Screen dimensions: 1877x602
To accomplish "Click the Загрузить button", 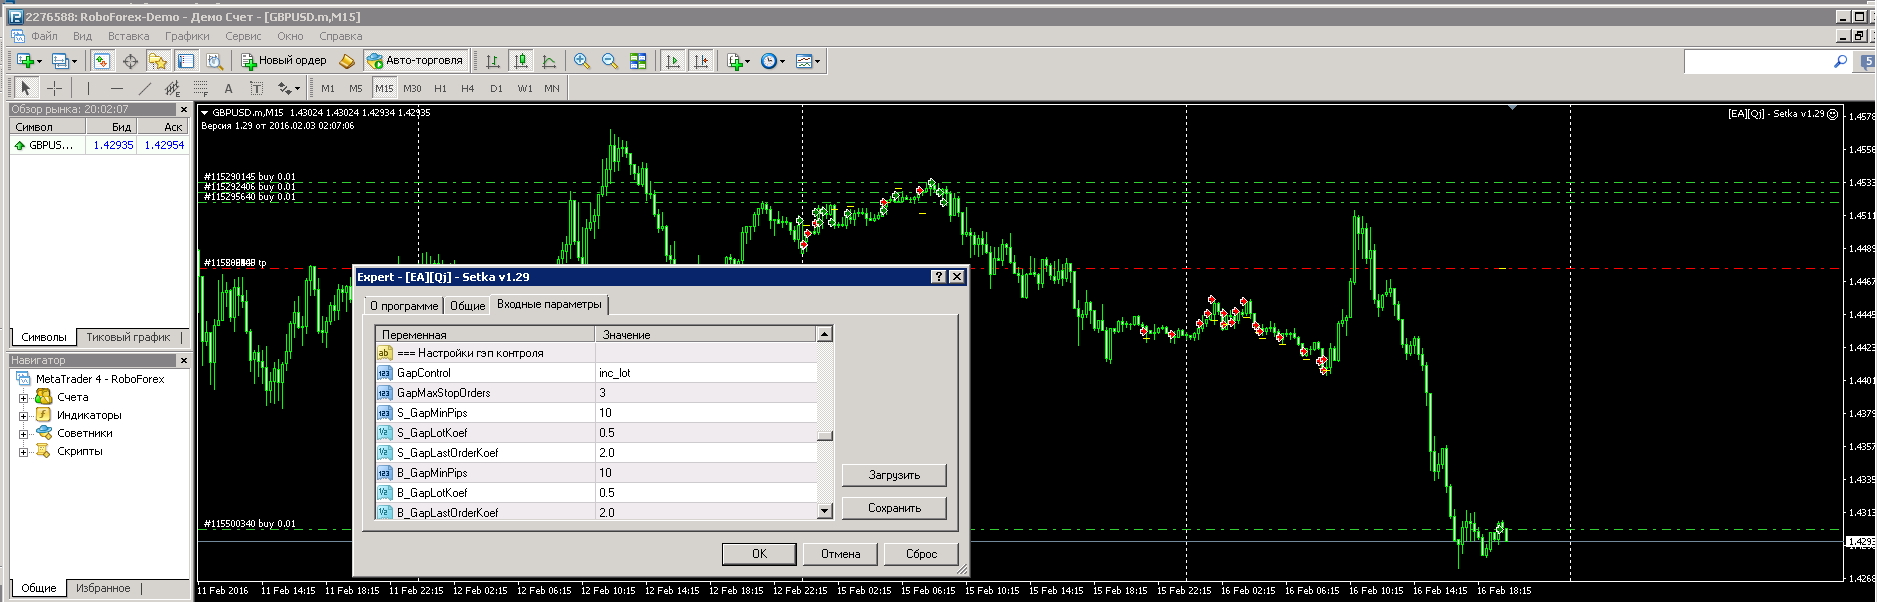I will coord(894,475).
